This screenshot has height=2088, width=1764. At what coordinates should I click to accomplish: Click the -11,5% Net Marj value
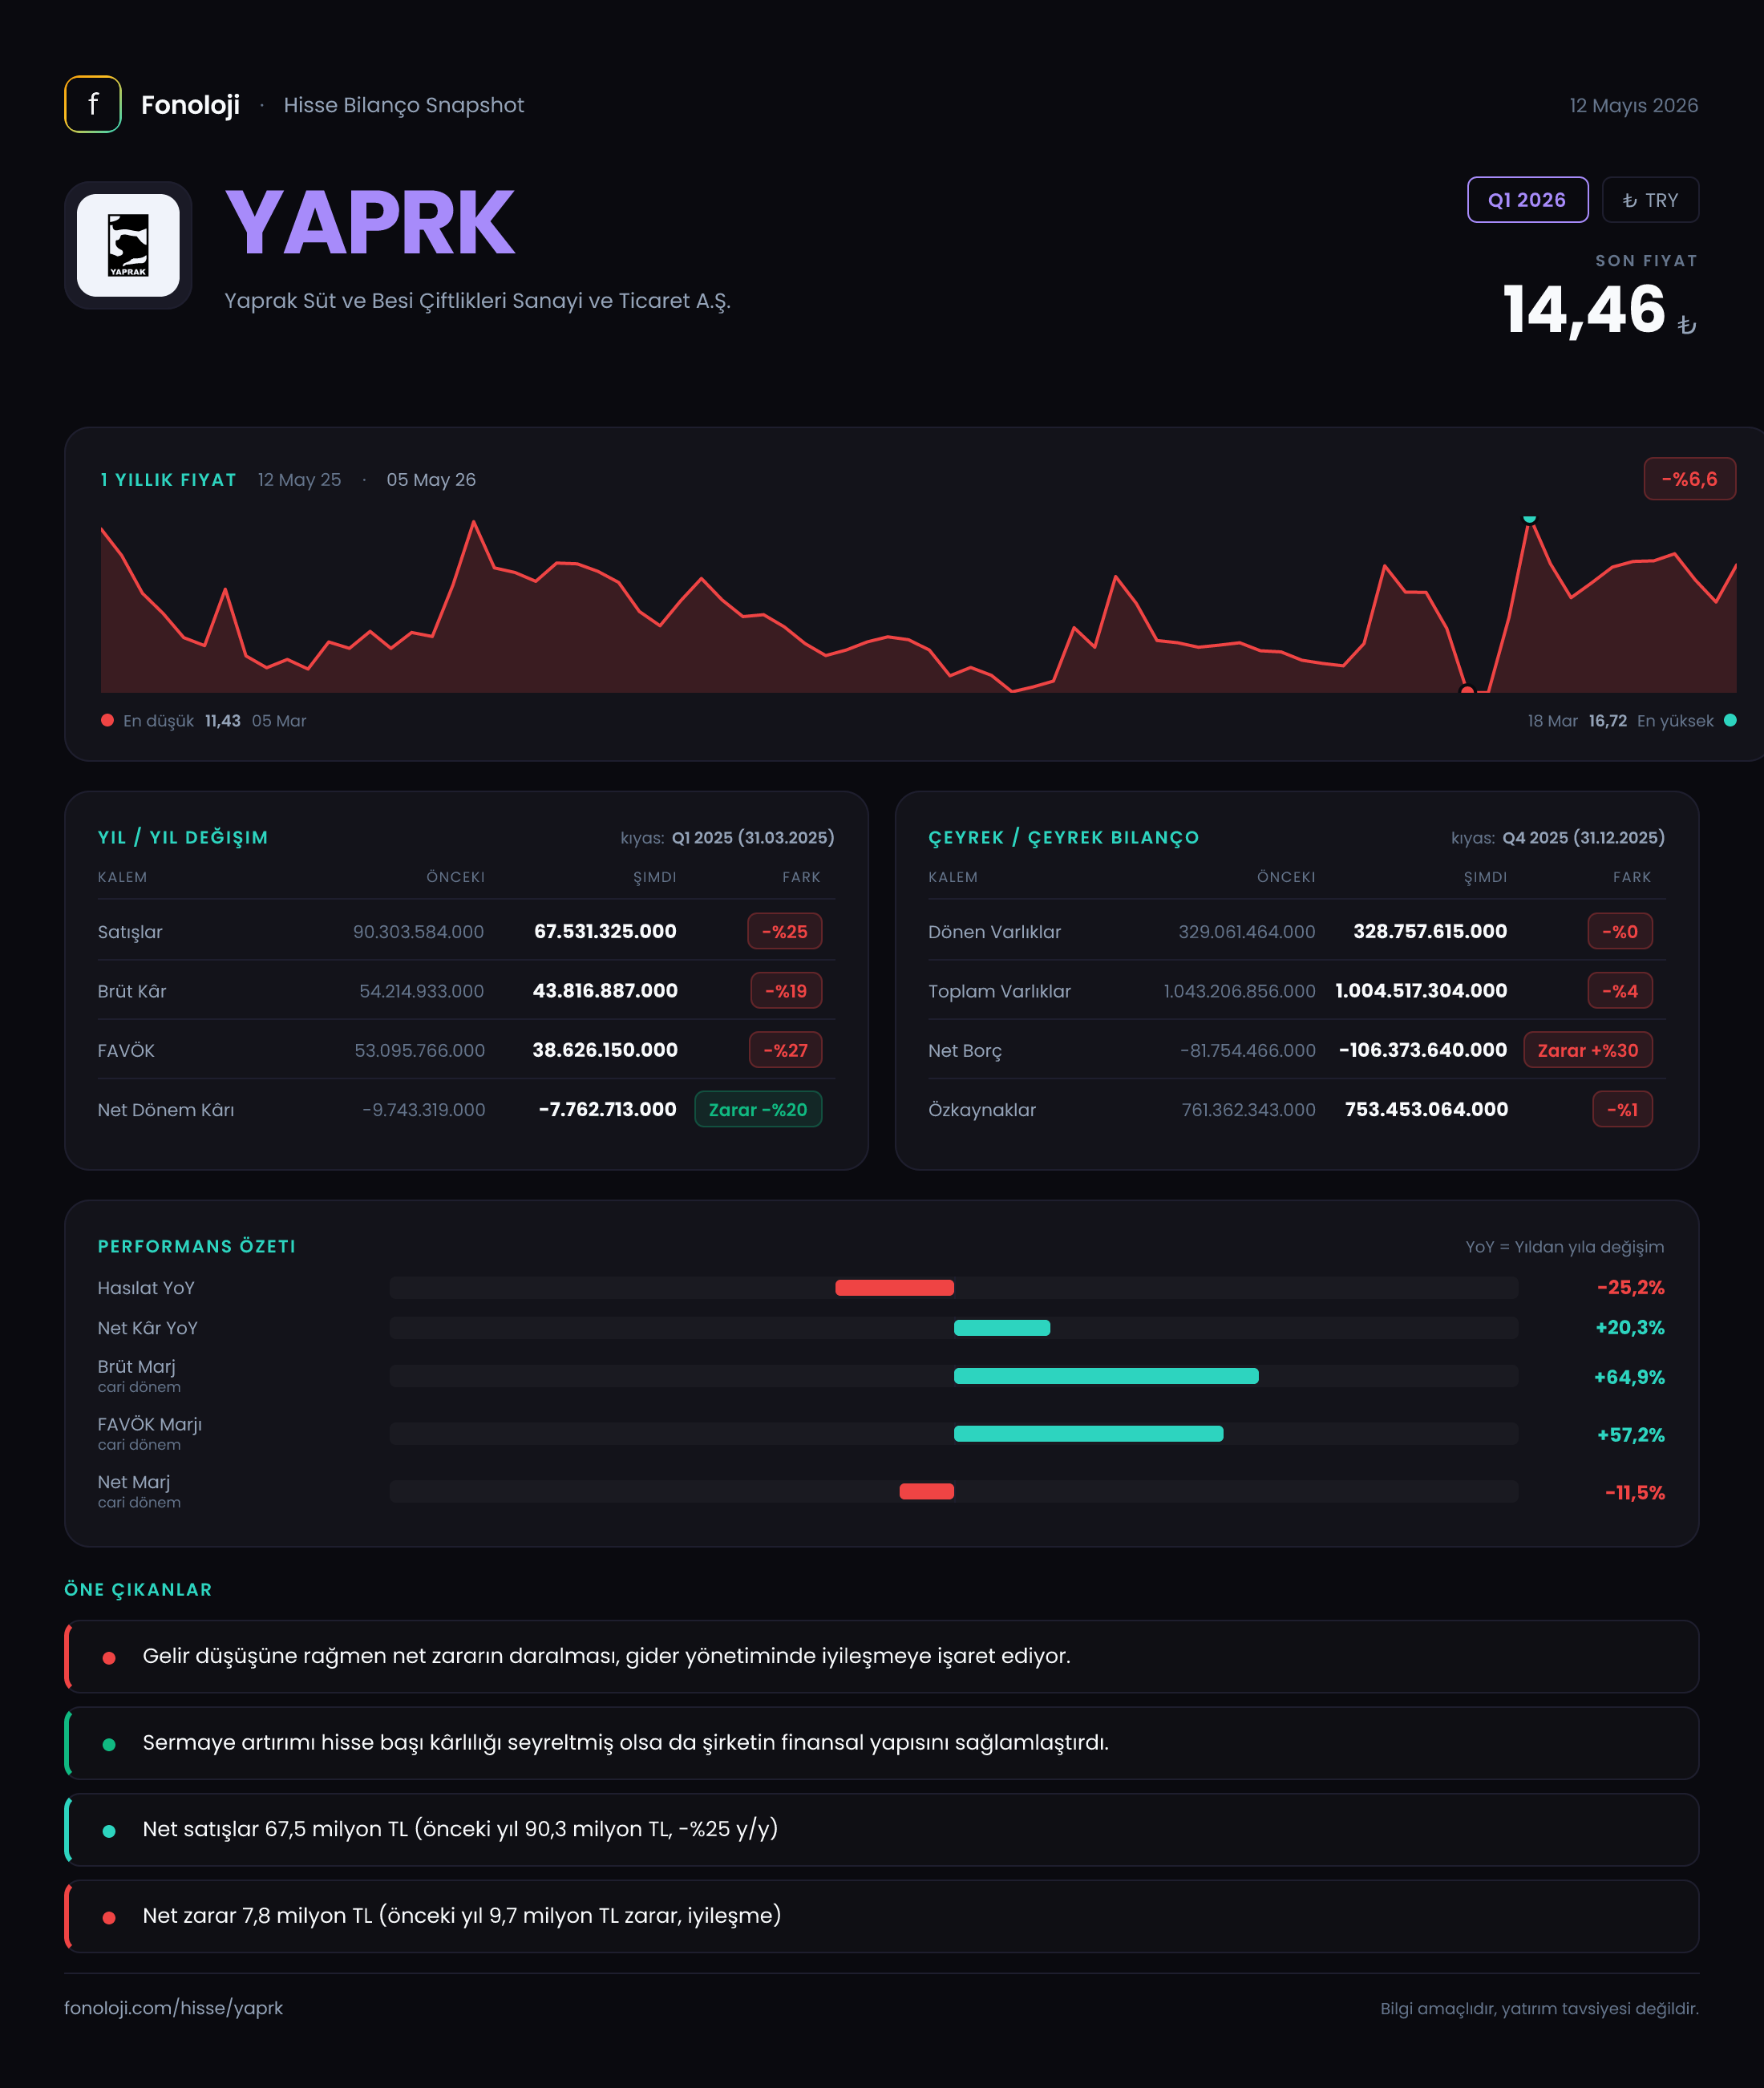tap(1634, 1492)
